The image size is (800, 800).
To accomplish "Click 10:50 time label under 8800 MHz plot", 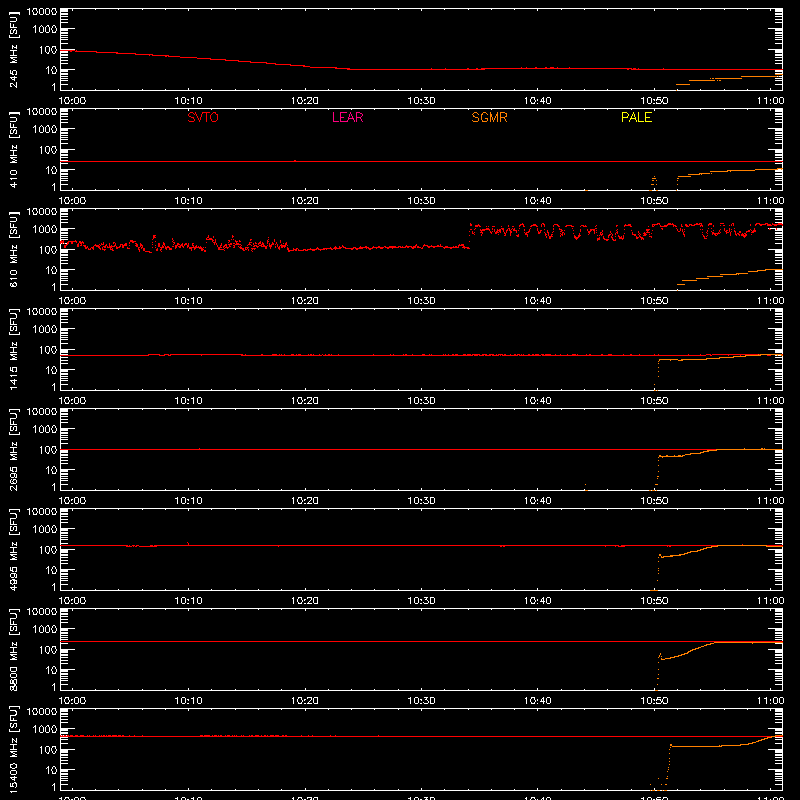I will 654,701.
